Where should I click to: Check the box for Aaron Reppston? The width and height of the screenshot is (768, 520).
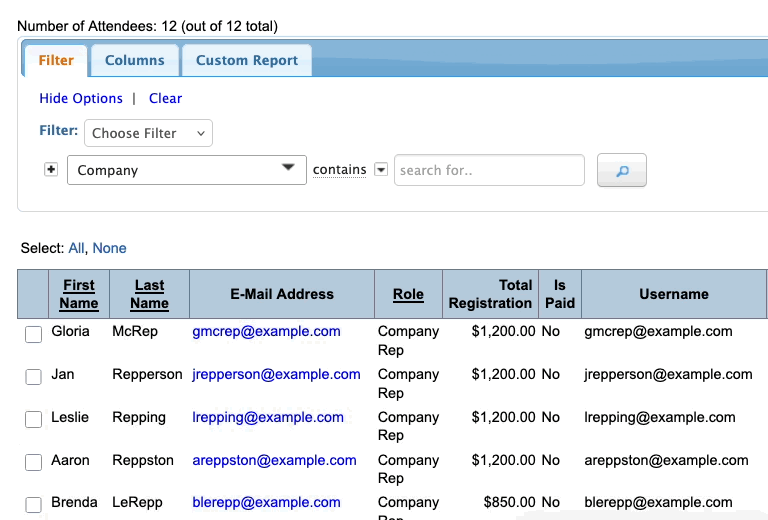[x=33, y=462]
